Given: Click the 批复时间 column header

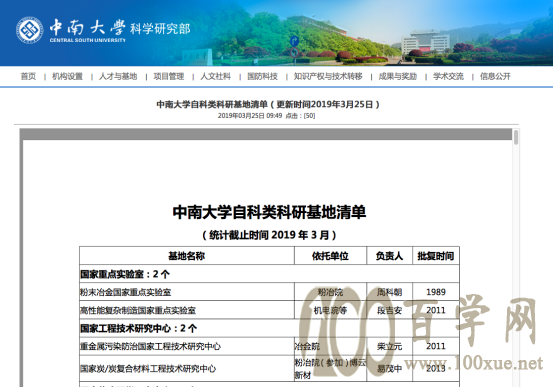Looking at the screenshot, I should coord(436,256).
